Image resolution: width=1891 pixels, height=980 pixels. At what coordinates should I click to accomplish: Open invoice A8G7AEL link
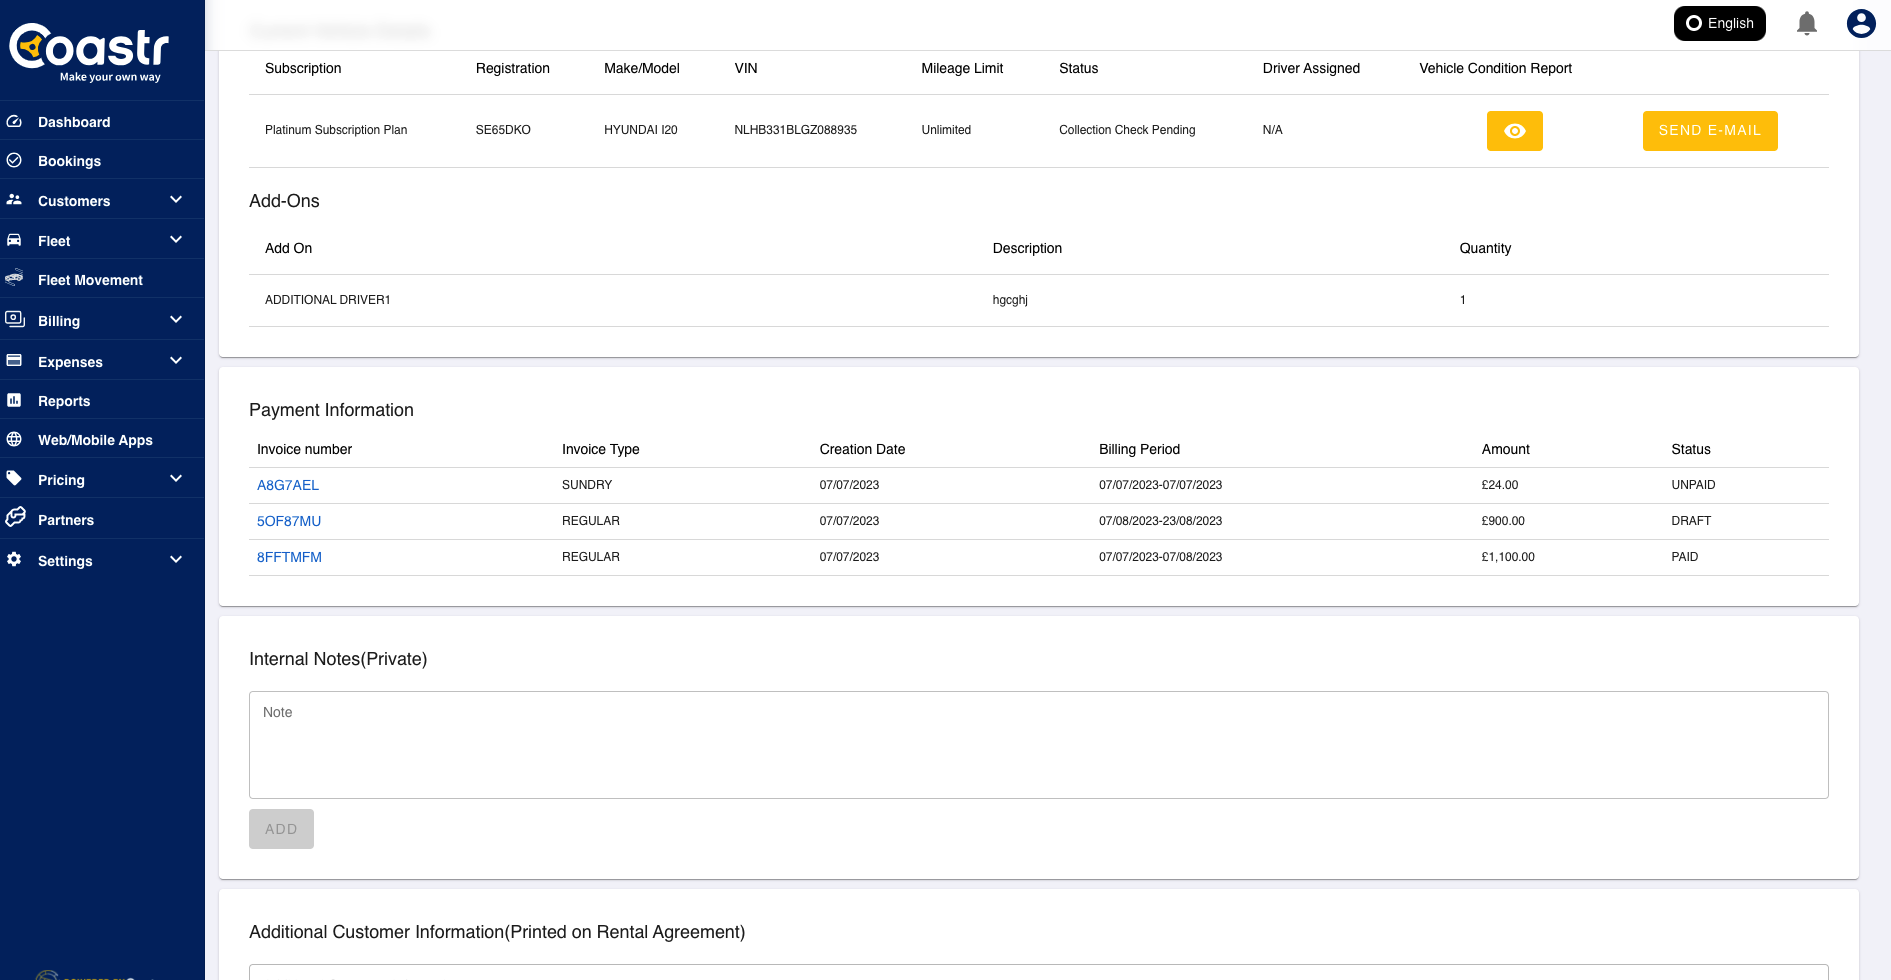click(x=288, y=485)
